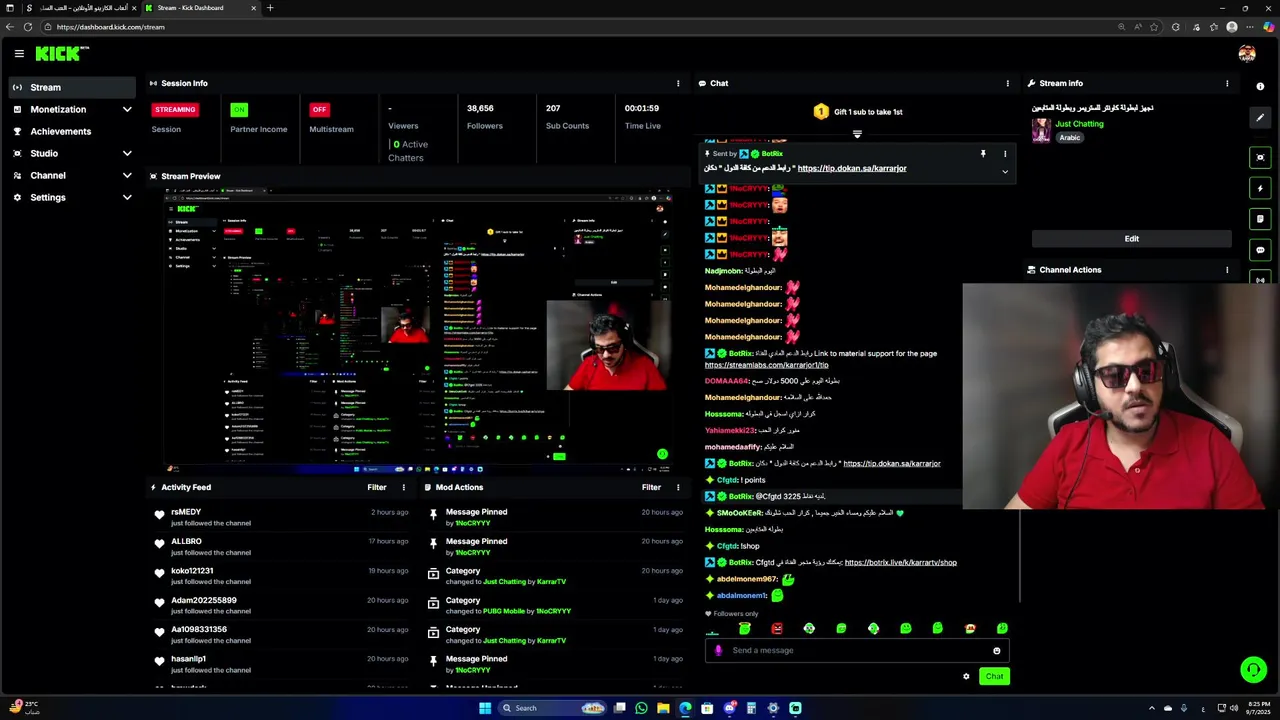The width and height of the screenshot is (1280, 720).
Task: Click the stream preview video
Action: [x=418, y=330]
